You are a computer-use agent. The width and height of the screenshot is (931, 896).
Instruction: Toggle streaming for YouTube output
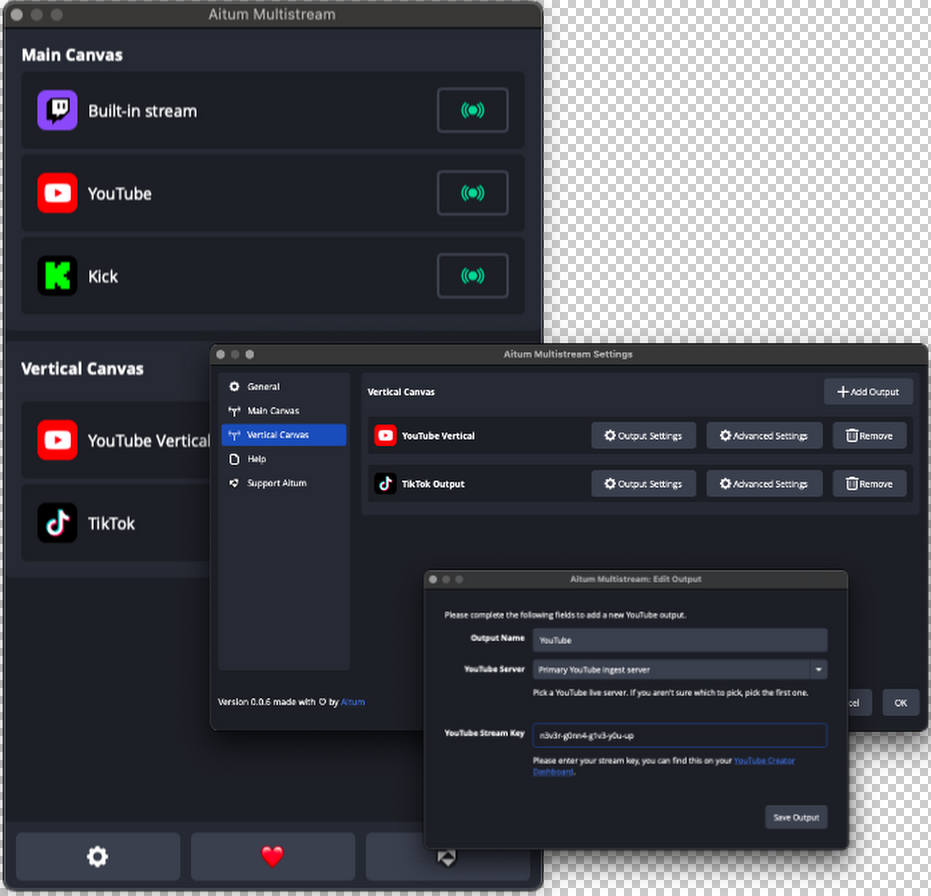click(x=472, y=193)
